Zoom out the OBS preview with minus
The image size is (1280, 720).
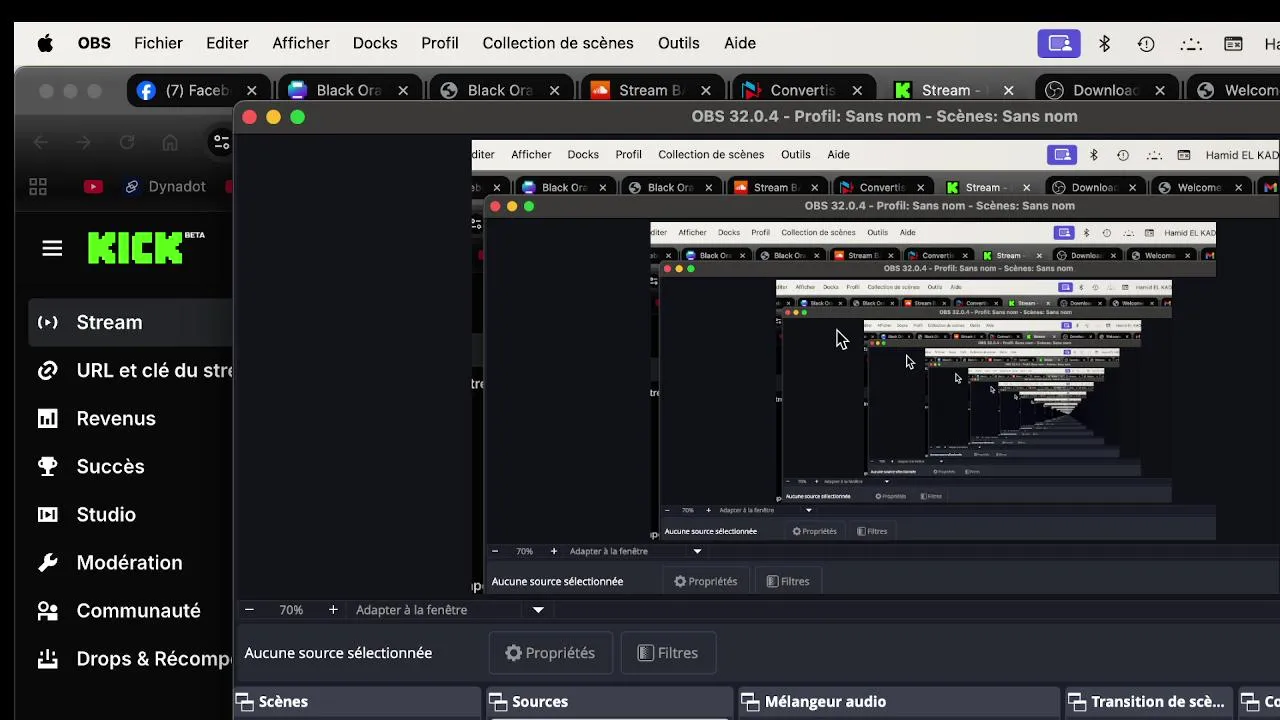click(x=249, y=610)
